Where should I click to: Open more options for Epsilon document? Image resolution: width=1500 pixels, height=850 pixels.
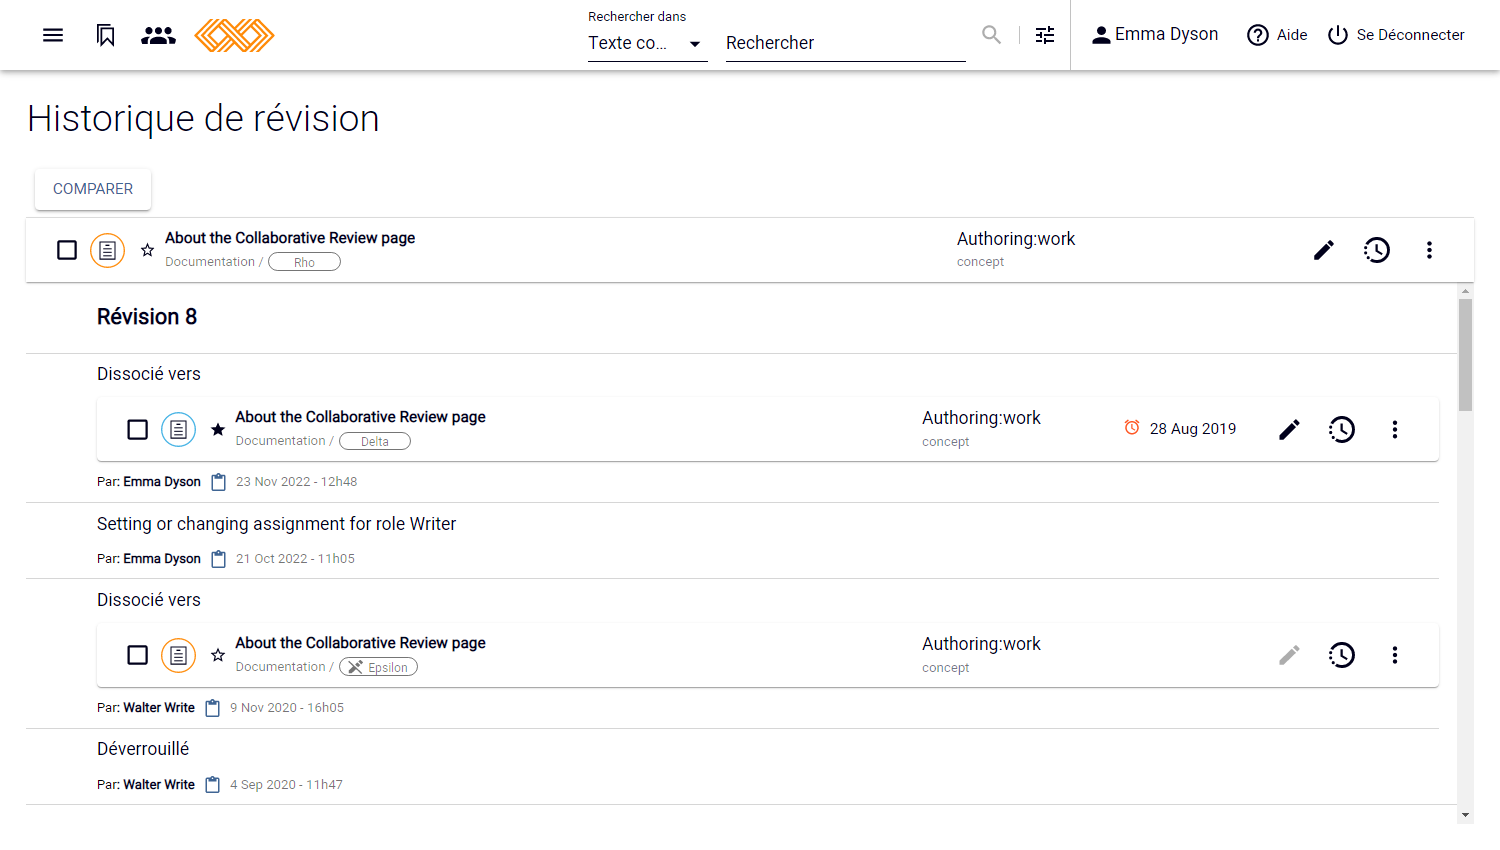[x=1395, y=655]
